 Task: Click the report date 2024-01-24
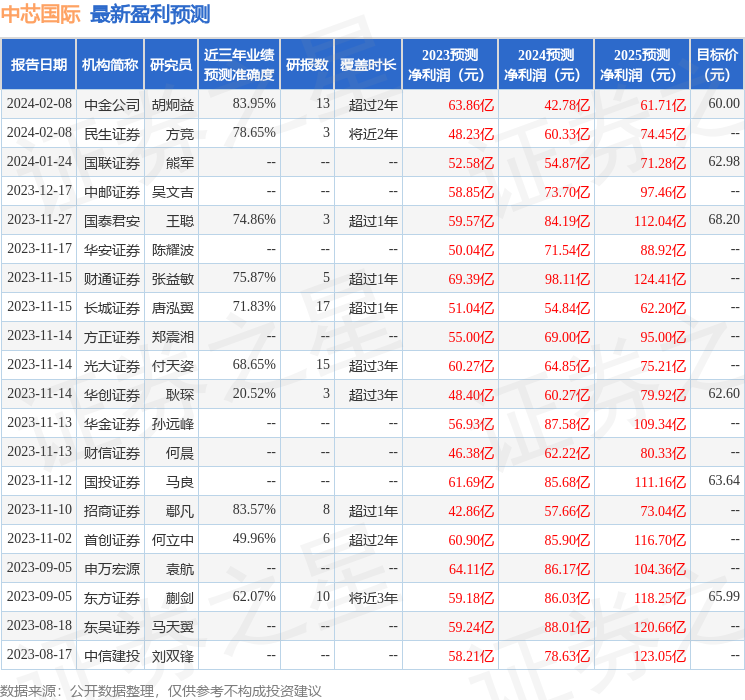(x=39, y=161)
